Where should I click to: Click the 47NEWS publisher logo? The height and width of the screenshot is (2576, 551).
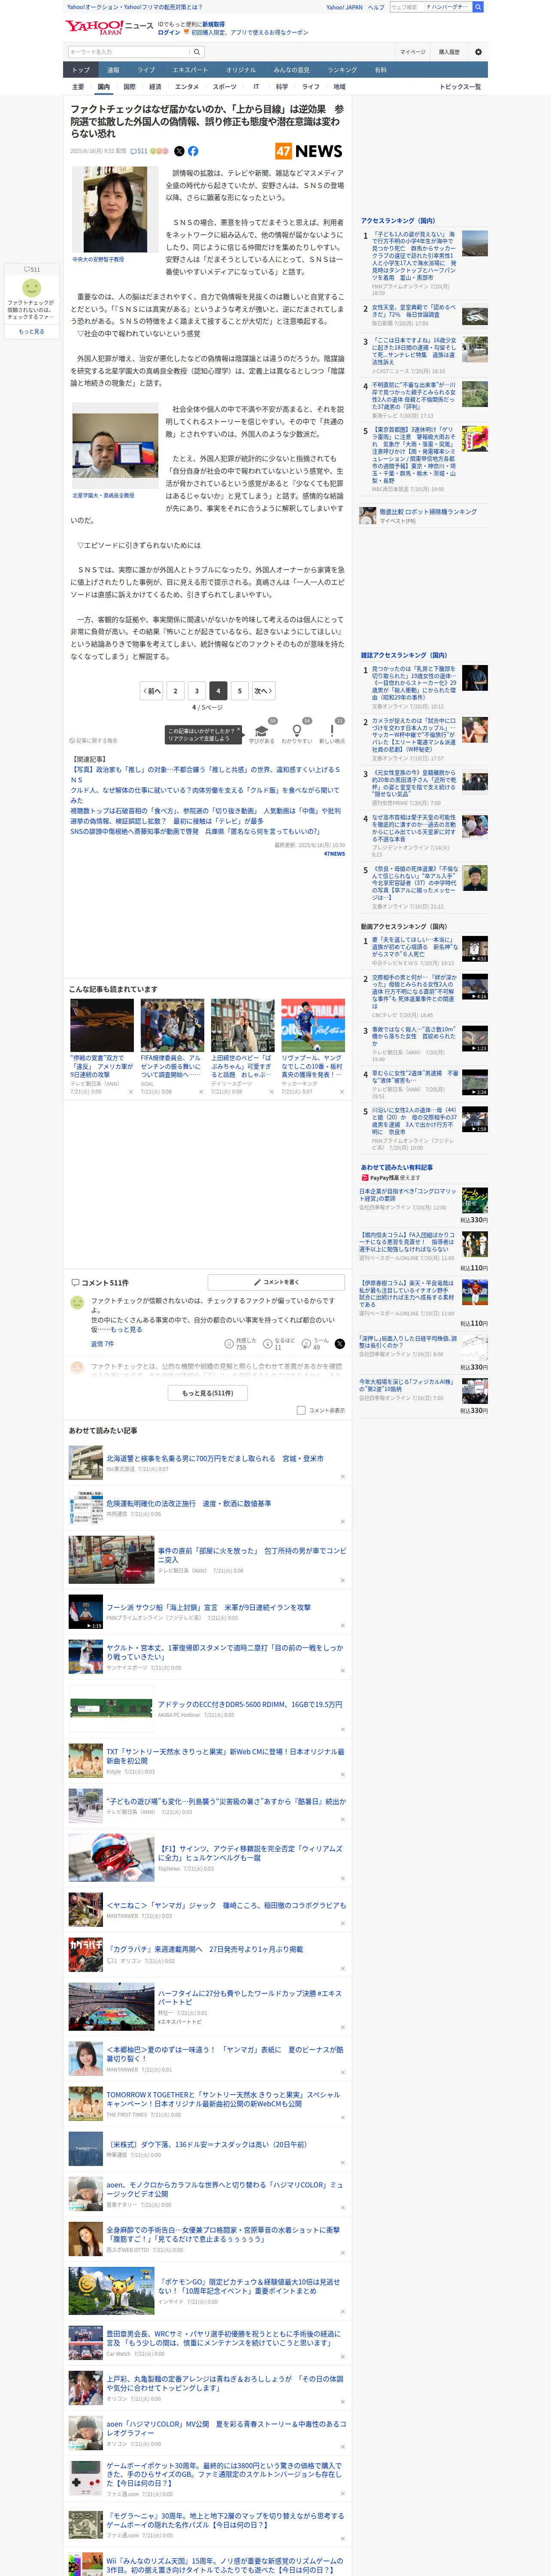click(309, 151)
